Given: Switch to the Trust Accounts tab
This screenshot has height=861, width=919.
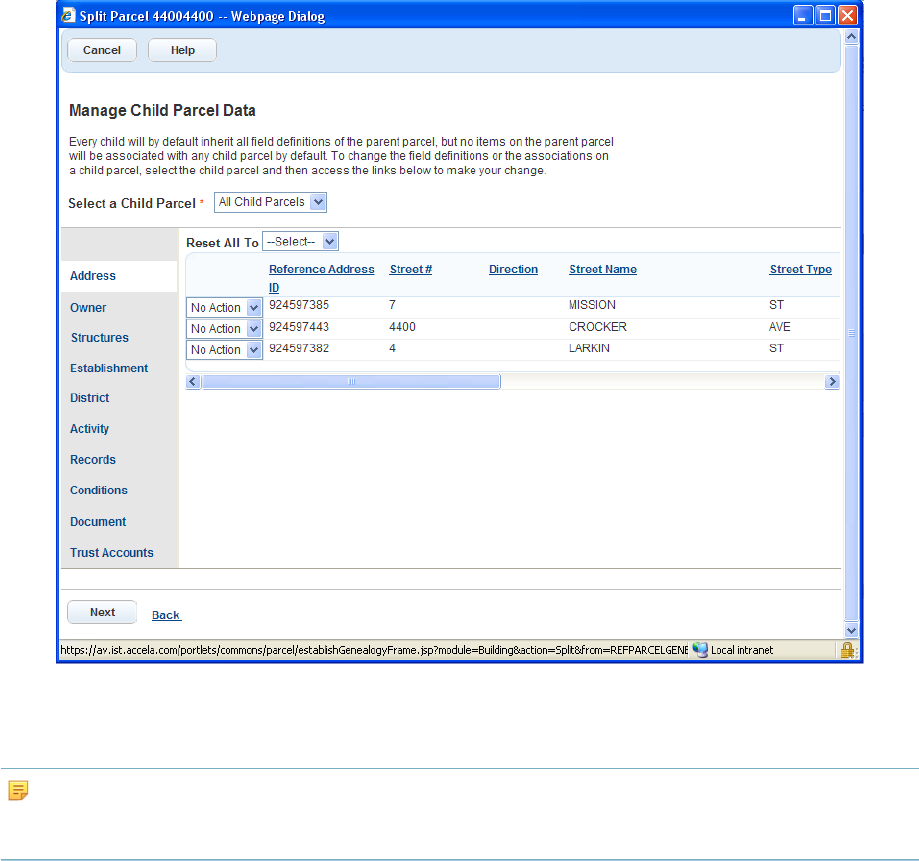Looking at the screenshot, I should 111,553.
